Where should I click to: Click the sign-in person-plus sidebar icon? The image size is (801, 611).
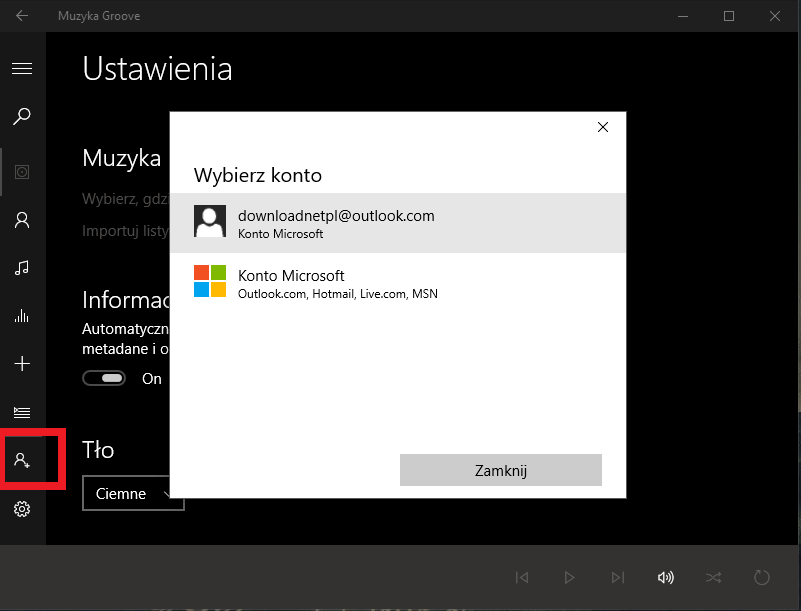coord(22,460)
